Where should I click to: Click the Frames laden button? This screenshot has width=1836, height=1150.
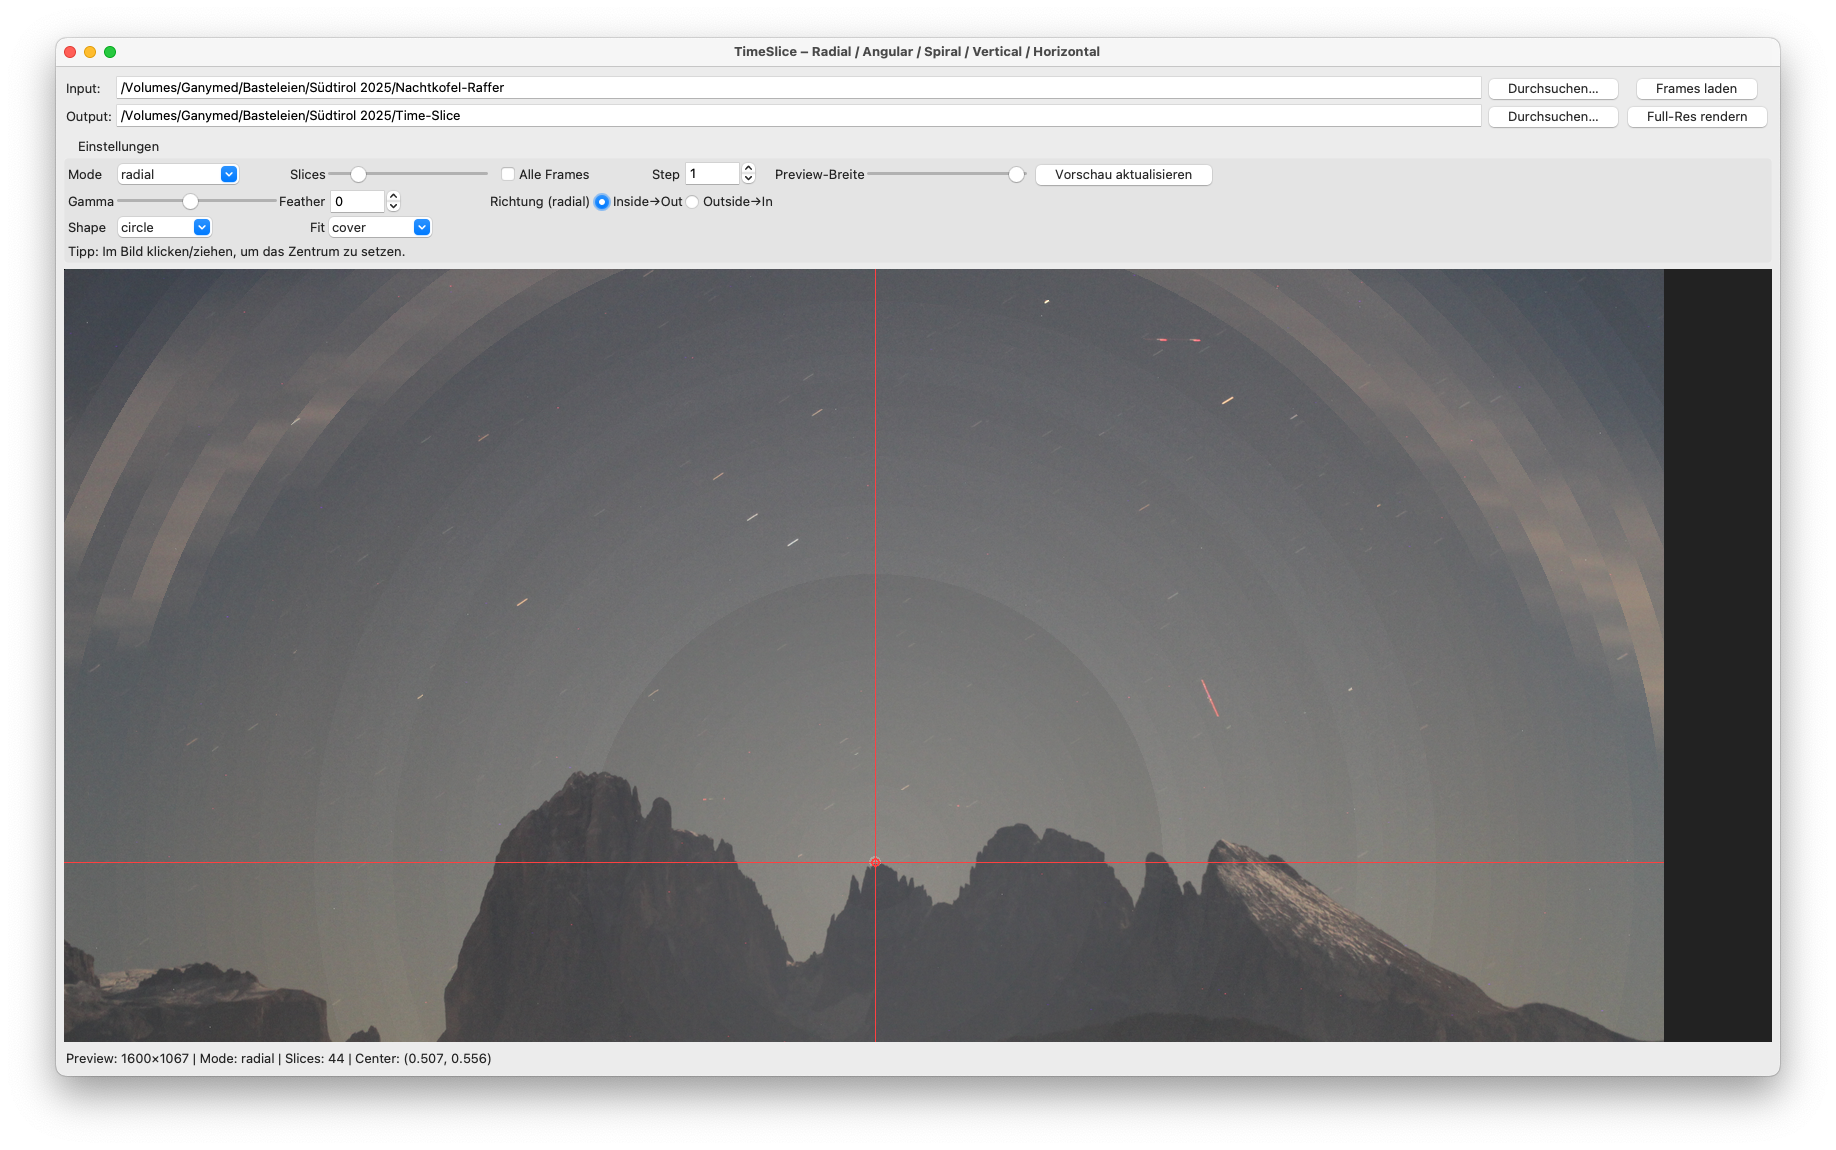coord(1696,89)
